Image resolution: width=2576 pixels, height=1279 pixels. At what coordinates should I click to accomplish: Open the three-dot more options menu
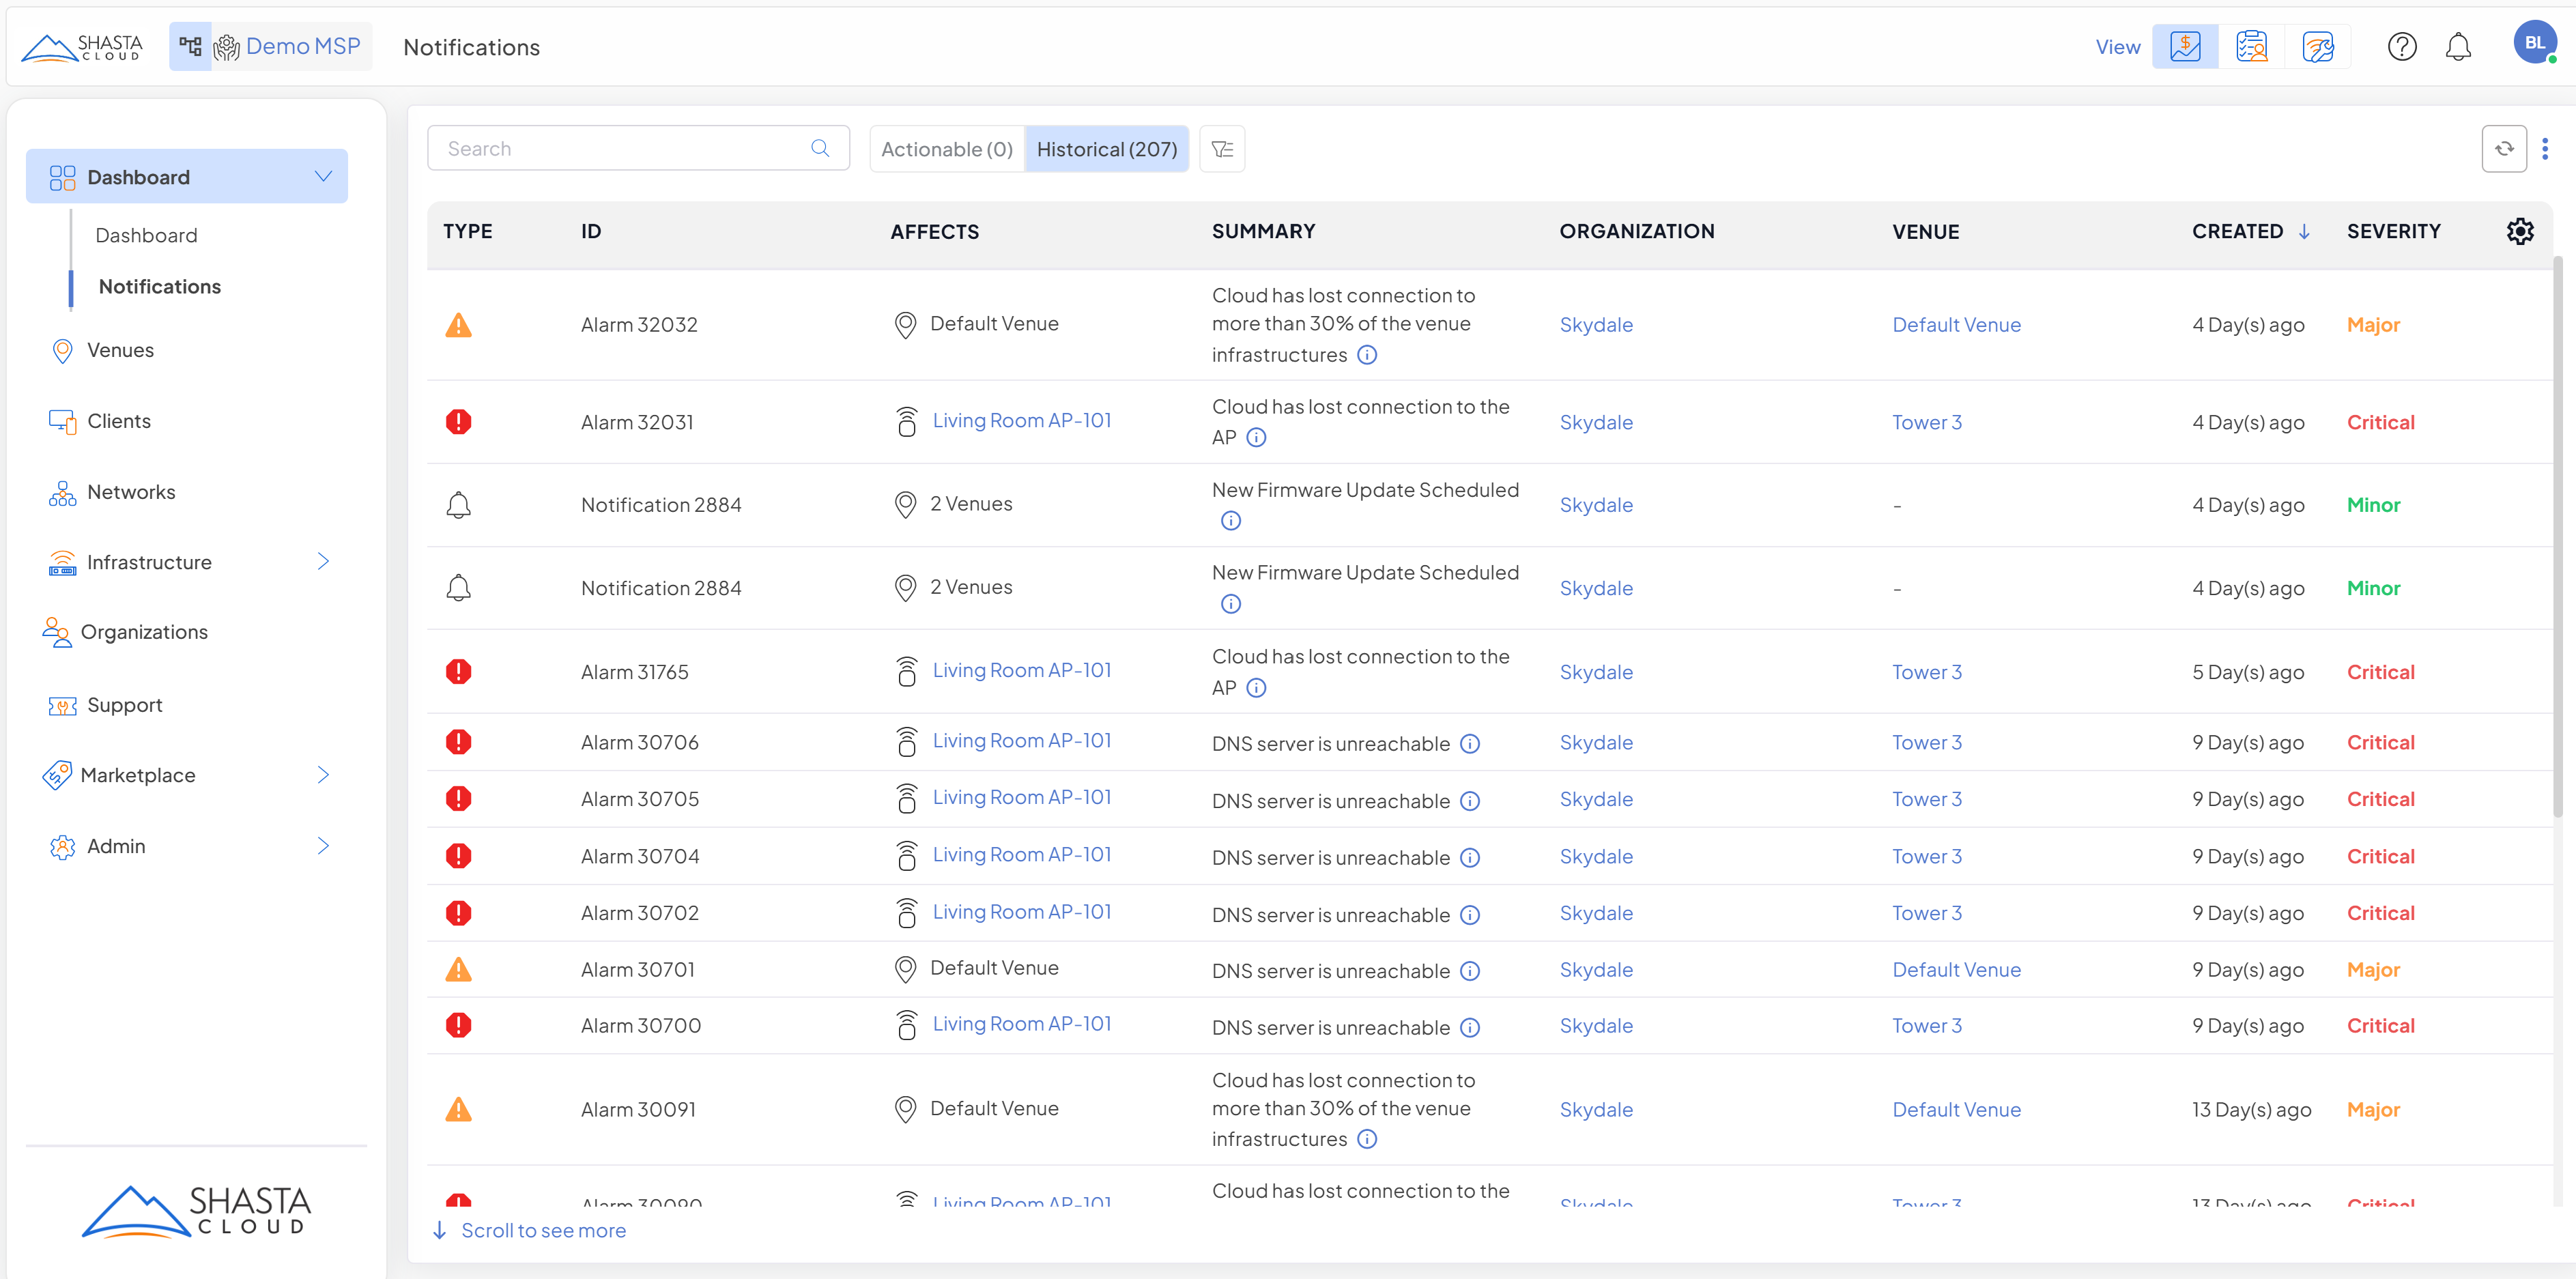(2545, 149)
